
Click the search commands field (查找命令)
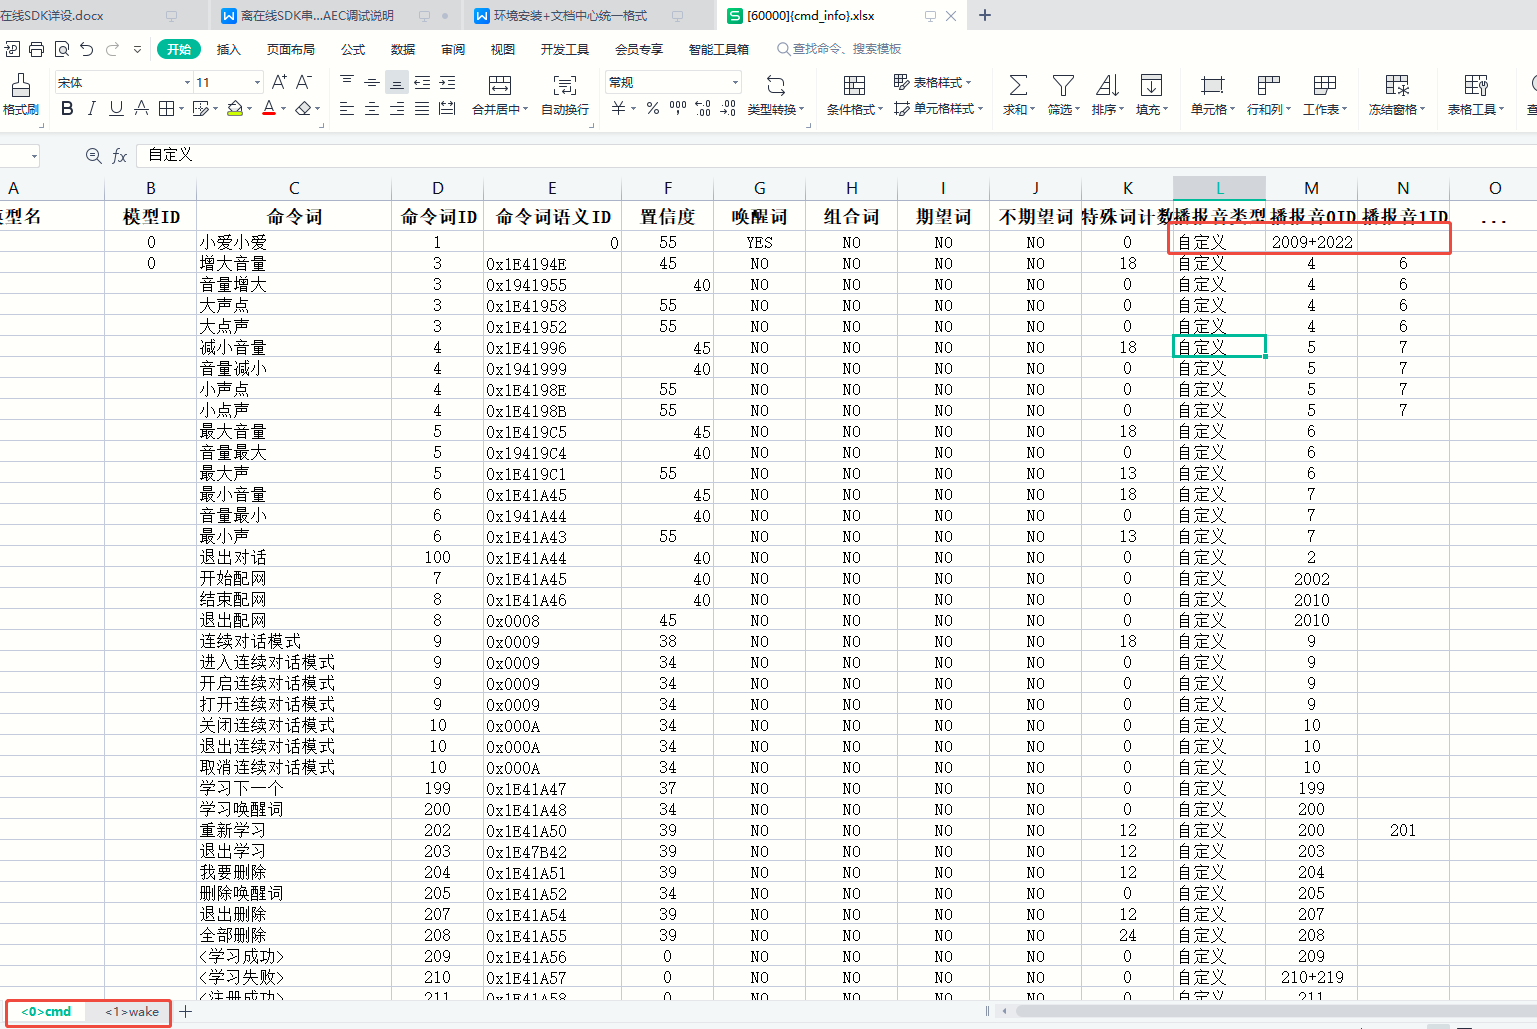[846, 49]
